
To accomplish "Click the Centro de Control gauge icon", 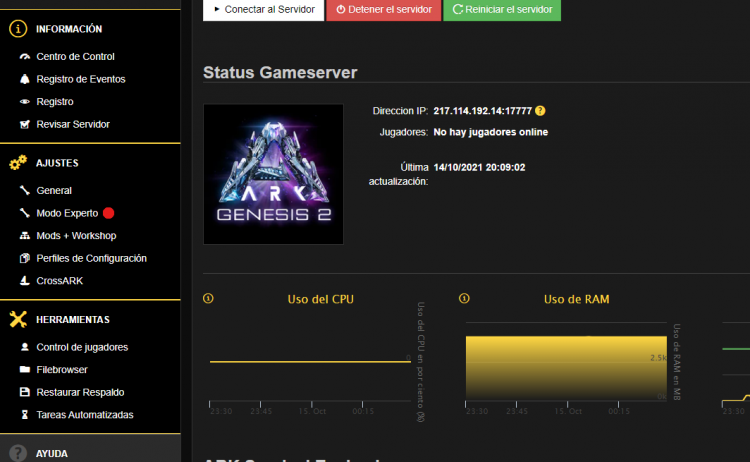I will pos(26,57).
